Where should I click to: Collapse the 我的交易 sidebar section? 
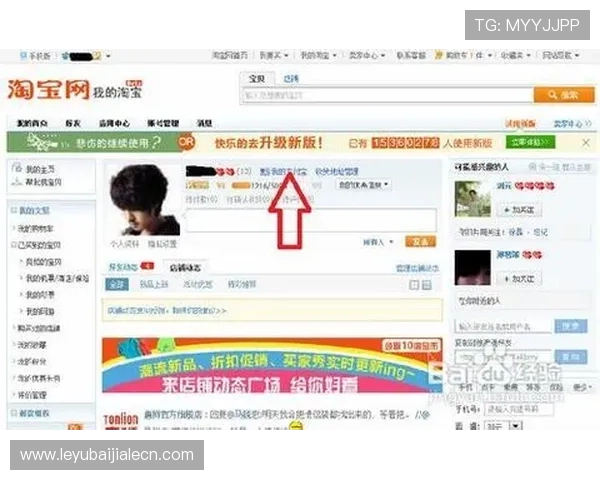(x=14, y=210)
